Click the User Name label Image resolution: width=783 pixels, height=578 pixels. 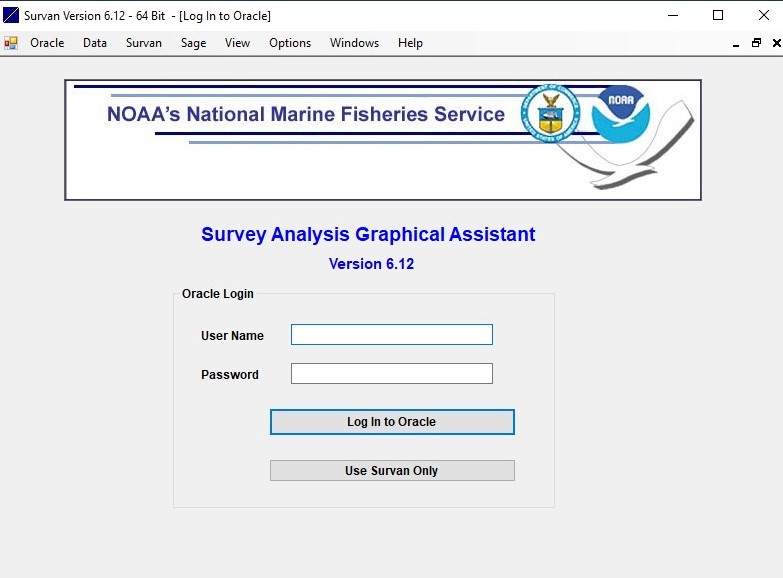point(232,336)
